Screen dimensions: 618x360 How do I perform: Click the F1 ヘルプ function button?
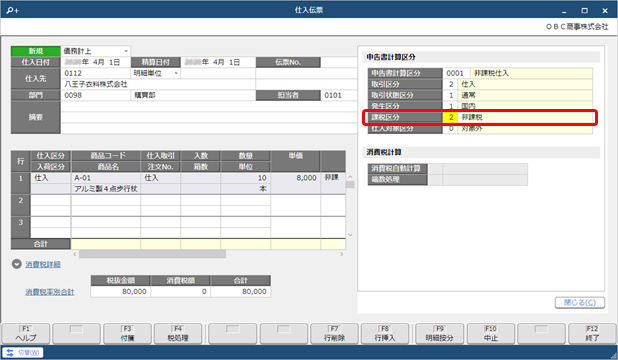[26, 334]
